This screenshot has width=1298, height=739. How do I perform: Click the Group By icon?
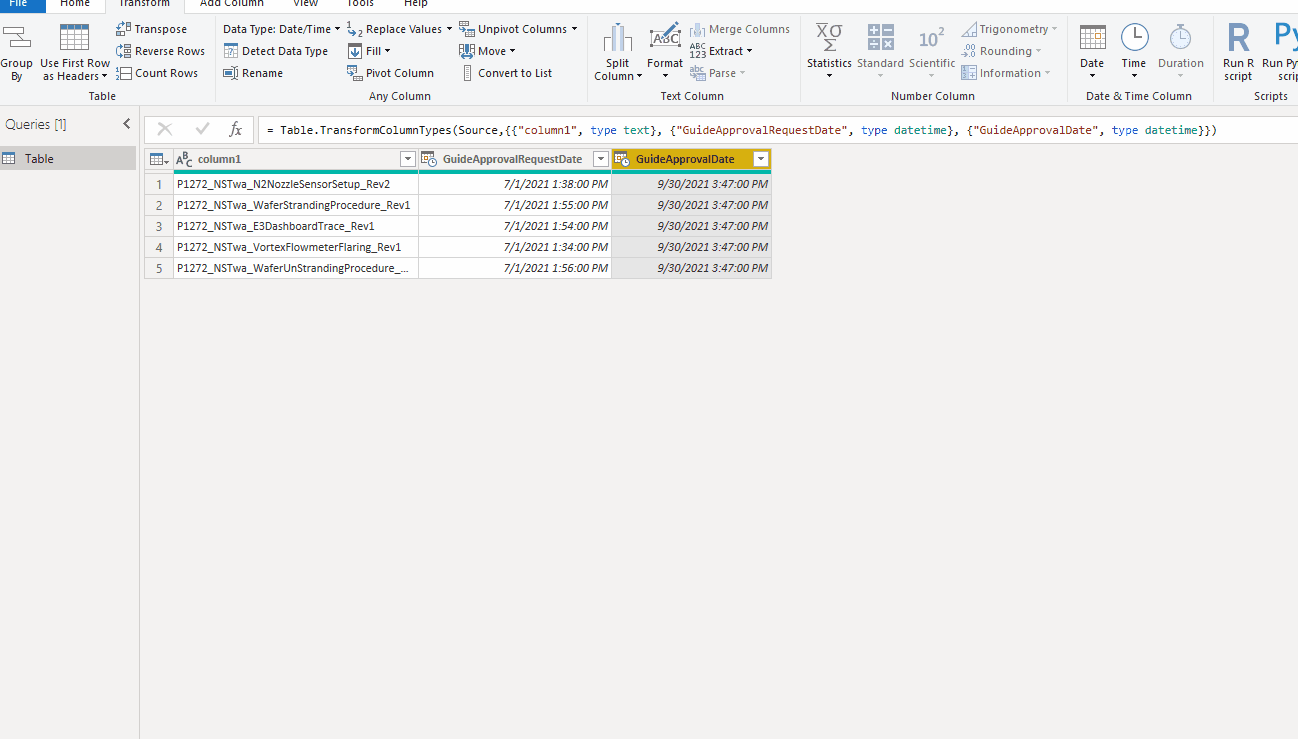pyautogui.click(x=17, y=39)
